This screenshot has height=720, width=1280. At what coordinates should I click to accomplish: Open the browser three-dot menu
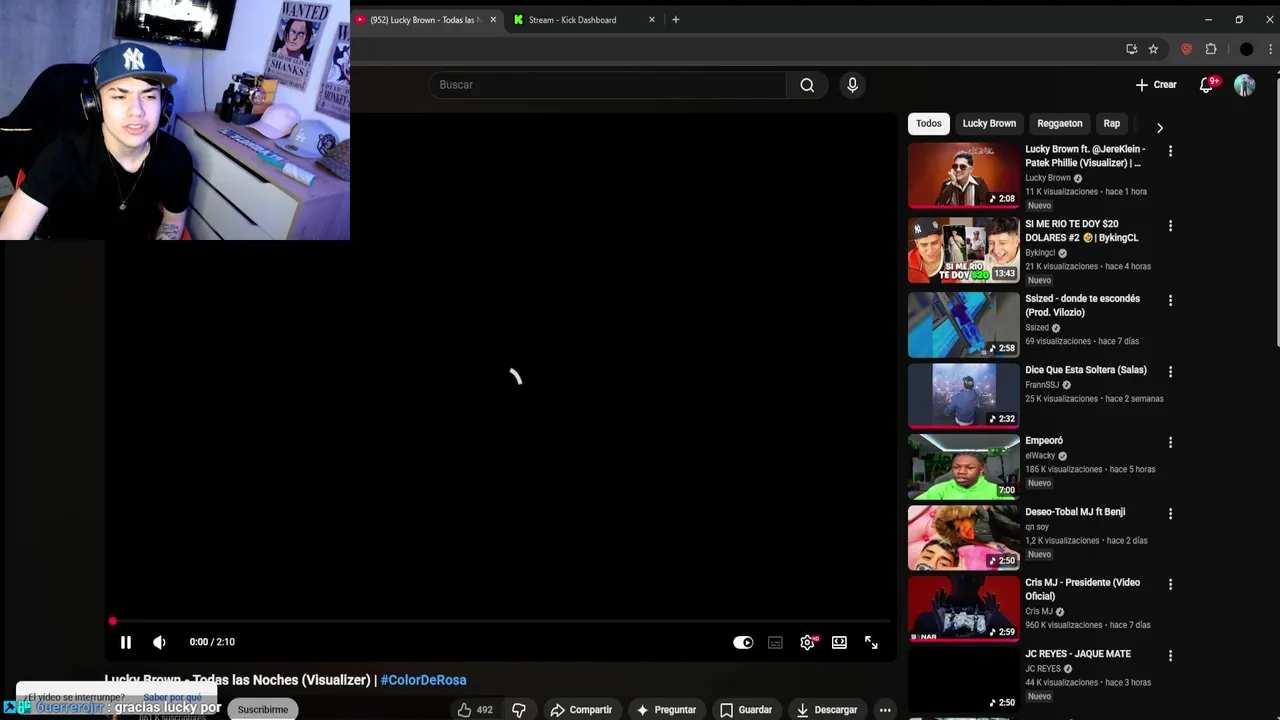coord(1271,49)
